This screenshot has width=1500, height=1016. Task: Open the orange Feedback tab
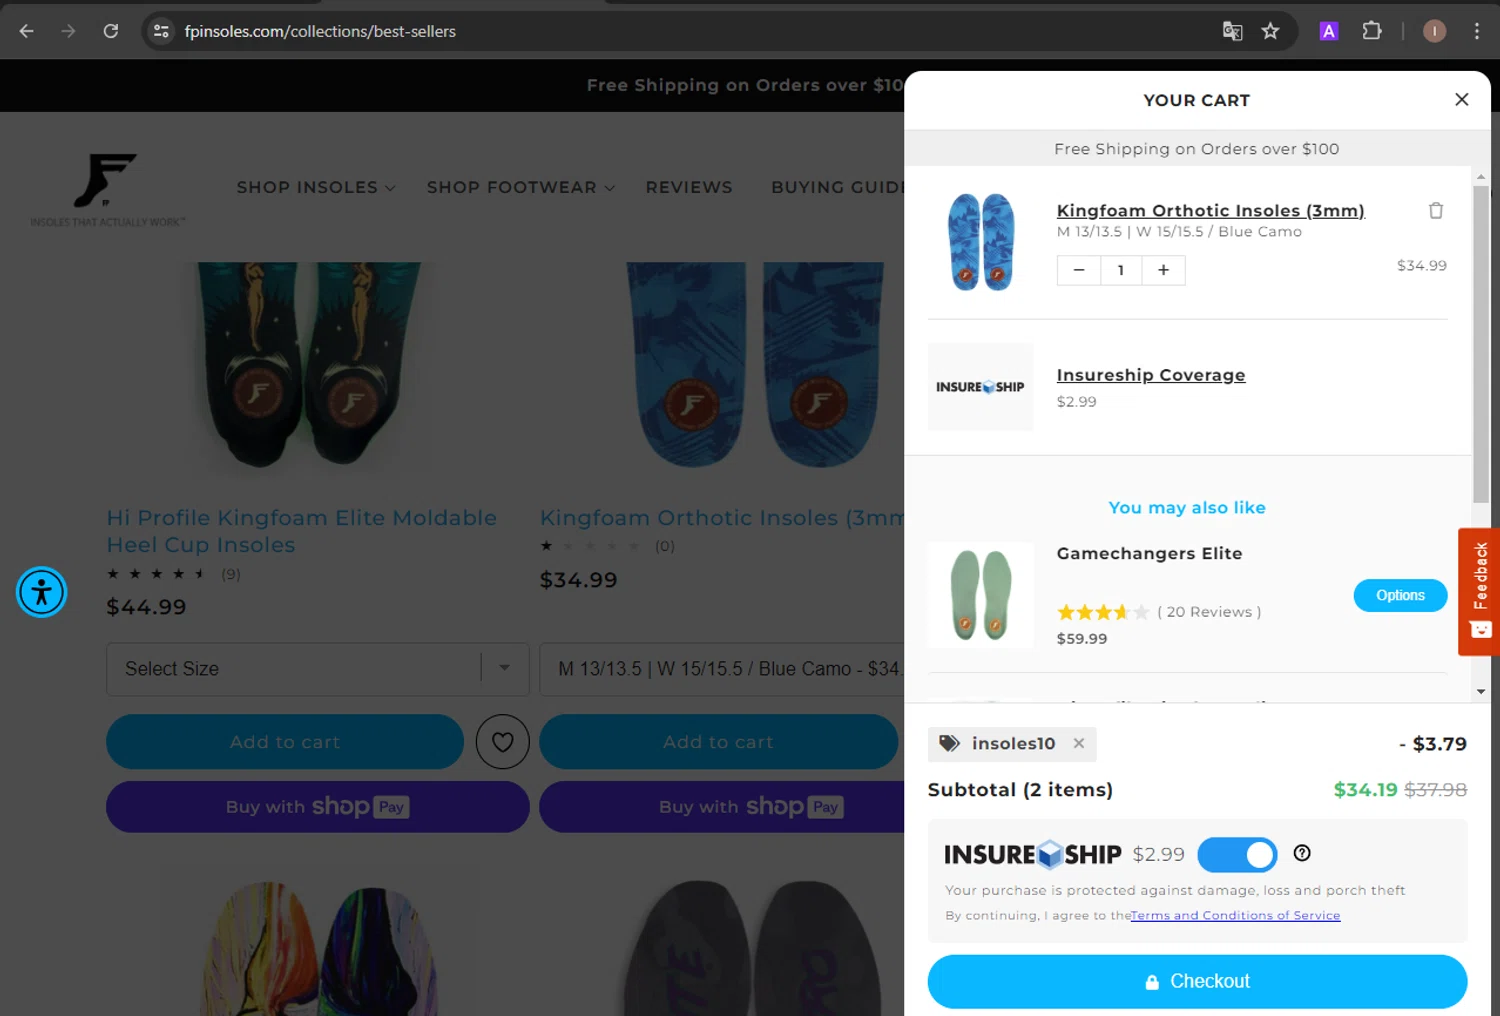coord(1480,591)
